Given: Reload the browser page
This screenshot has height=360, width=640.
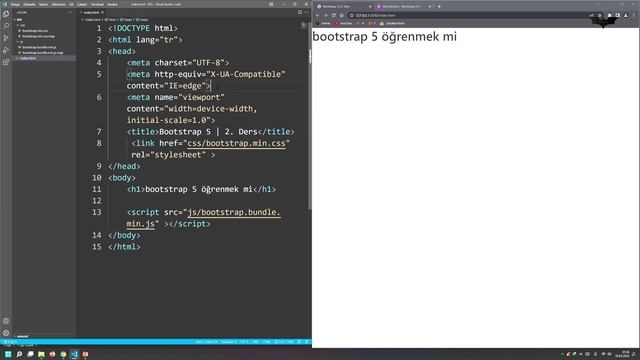Looking at the screenshot, I should coord(333,15).
